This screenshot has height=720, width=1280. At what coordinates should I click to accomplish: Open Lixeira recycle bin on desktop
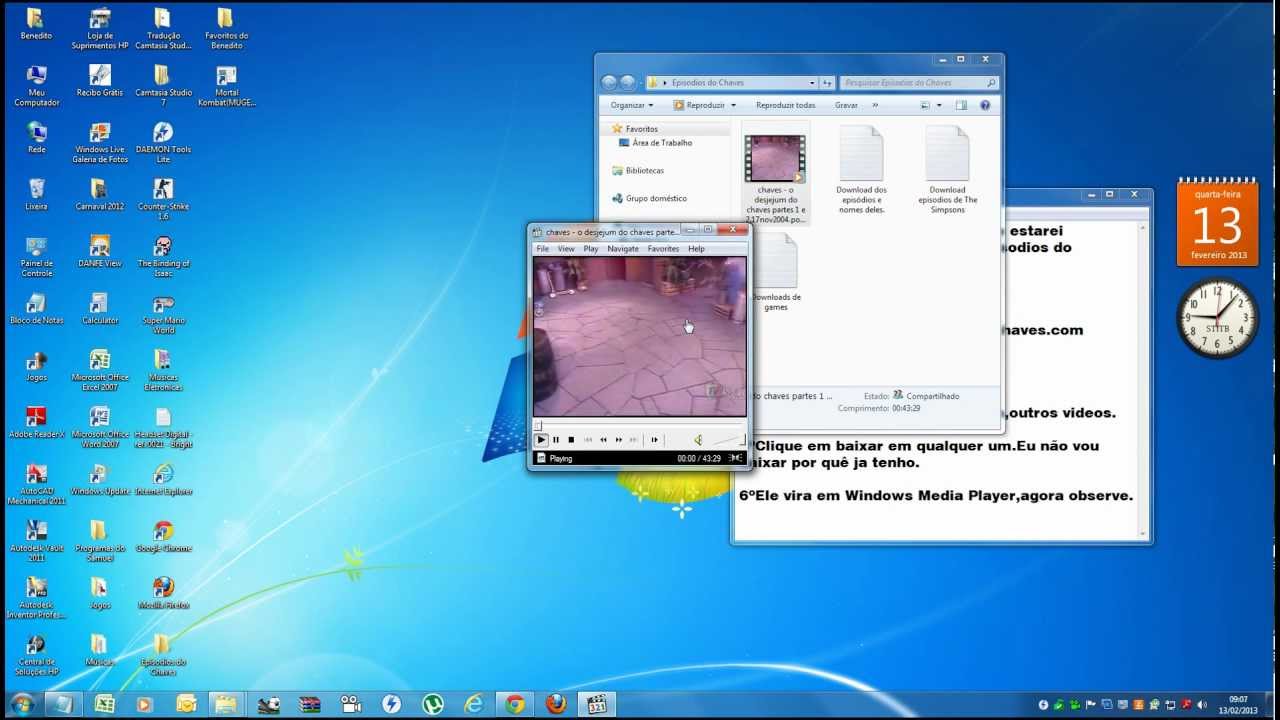pos(36,194)
